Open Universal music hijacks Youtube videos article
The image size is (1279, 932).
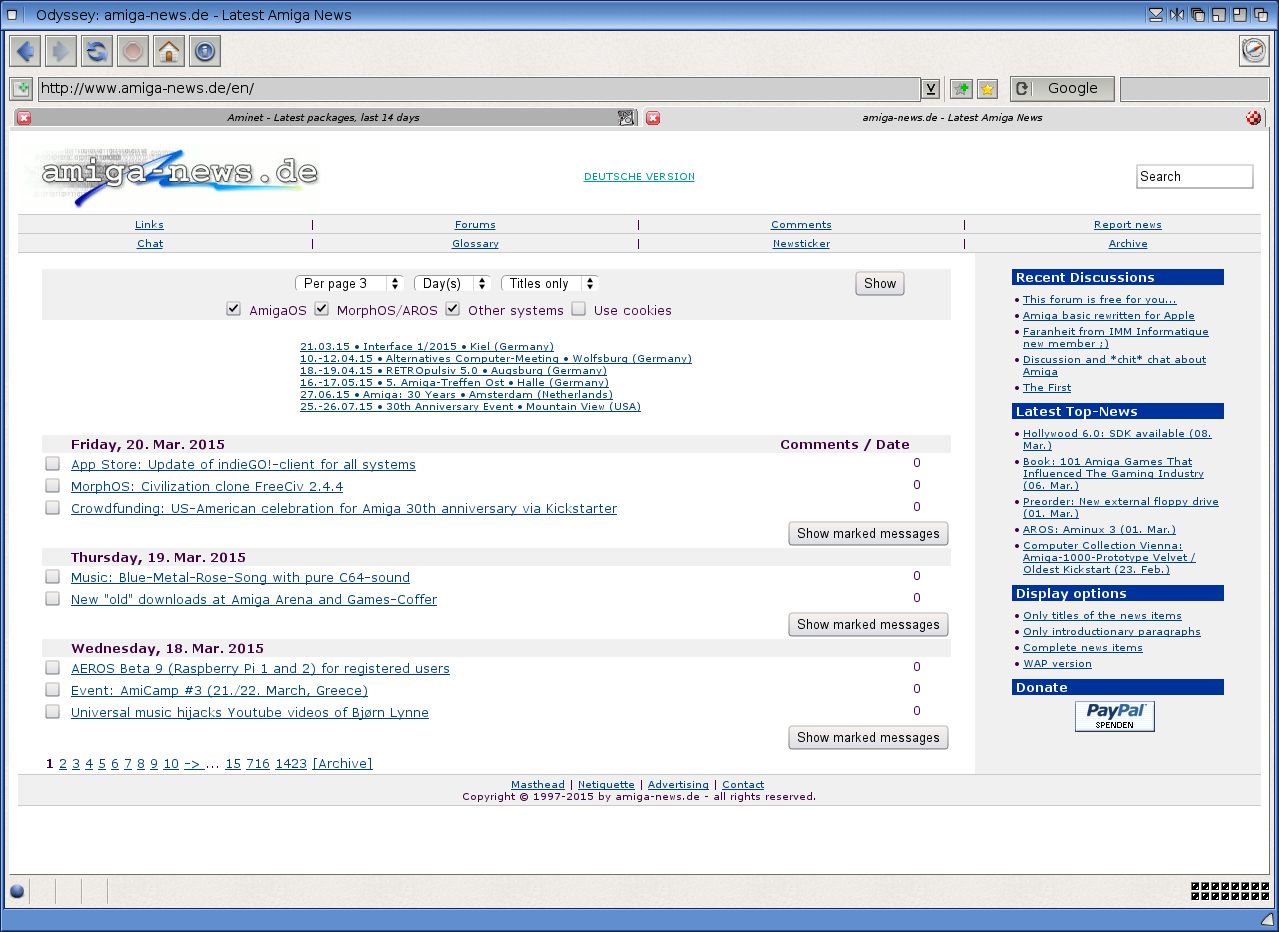click(x=250, y=713)
